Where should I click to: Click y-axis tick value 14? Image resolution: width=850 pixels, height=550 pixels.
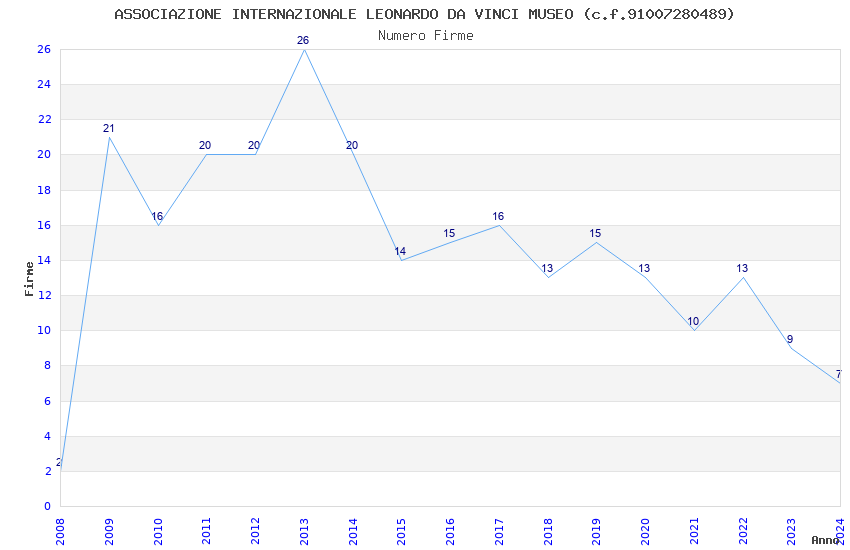(44, 260)
